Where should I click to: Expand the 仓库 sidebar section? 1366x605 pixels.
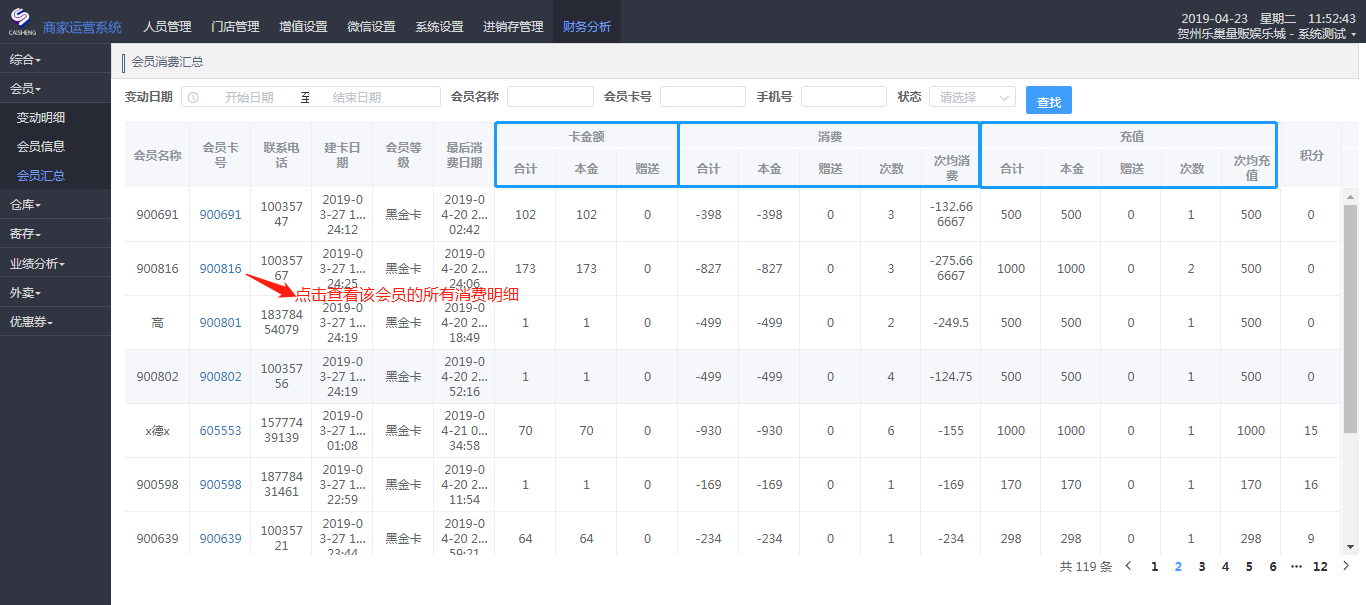coord(55,205)
